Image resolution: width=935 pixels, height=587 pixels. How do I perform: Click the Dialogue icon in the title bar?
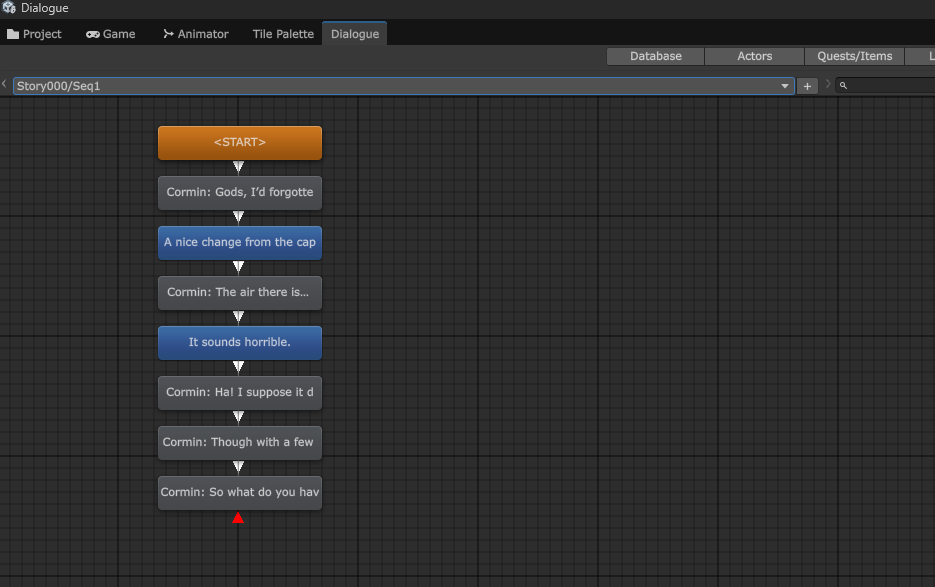click(8, 8)
